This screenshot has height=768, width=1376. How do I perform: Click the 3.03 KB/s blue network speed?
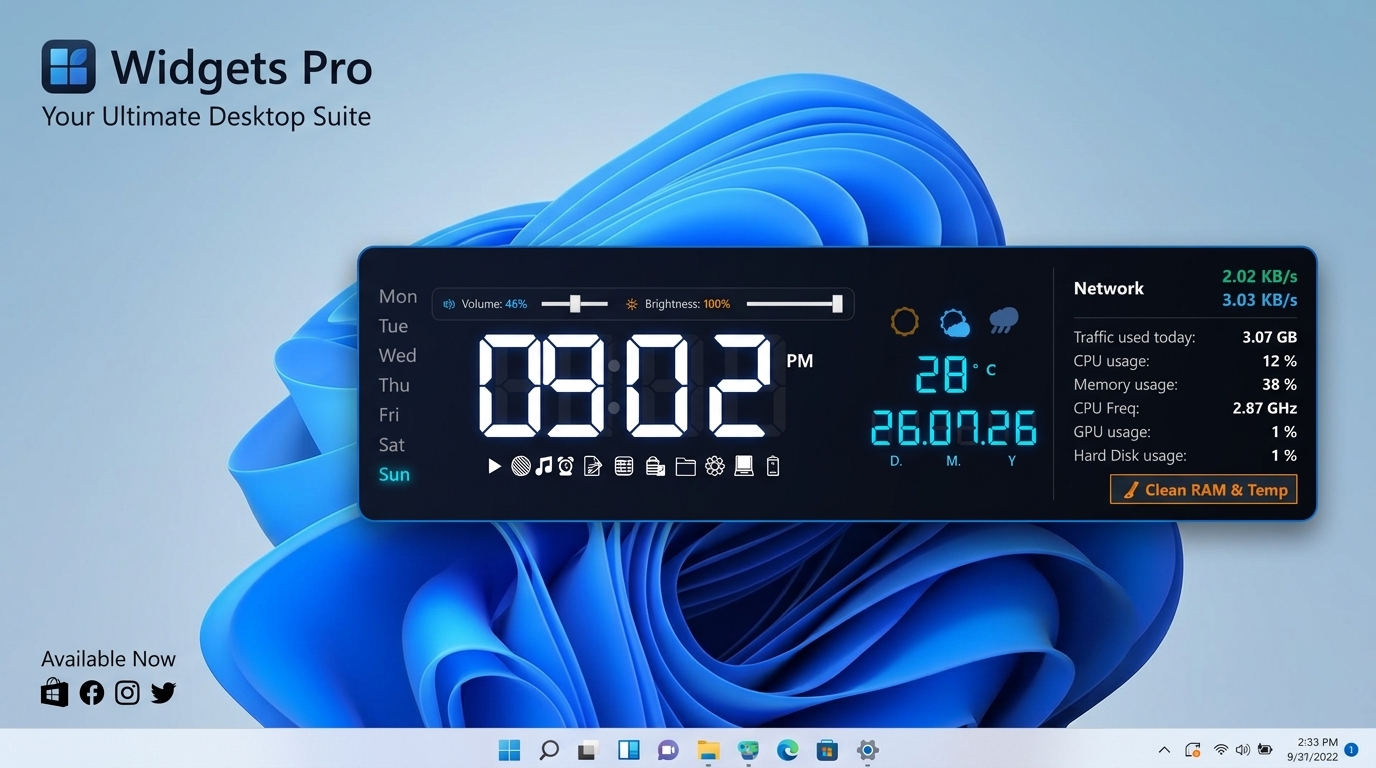[1259, 300]
